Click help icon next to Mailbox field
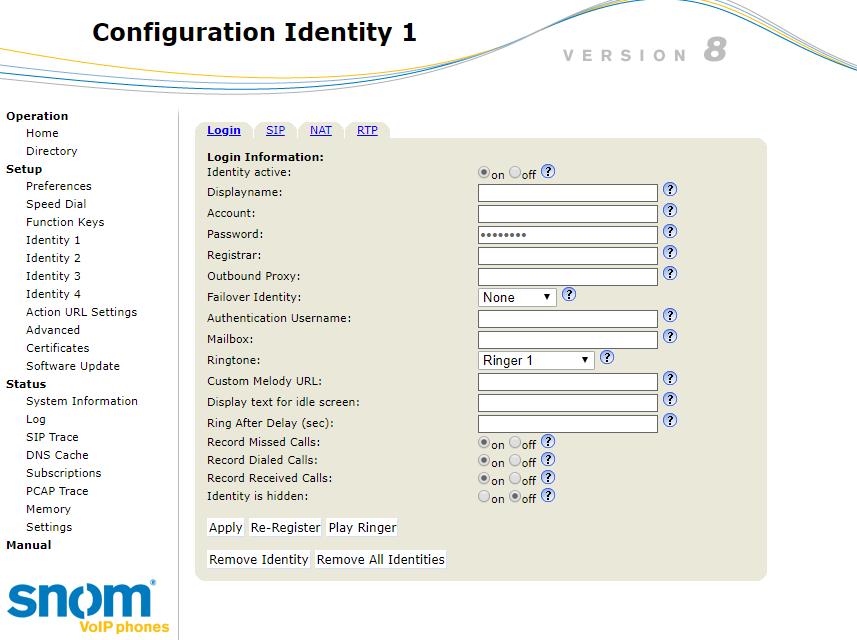Viewport: 857px width, 640px height. (x=670, y=337)
